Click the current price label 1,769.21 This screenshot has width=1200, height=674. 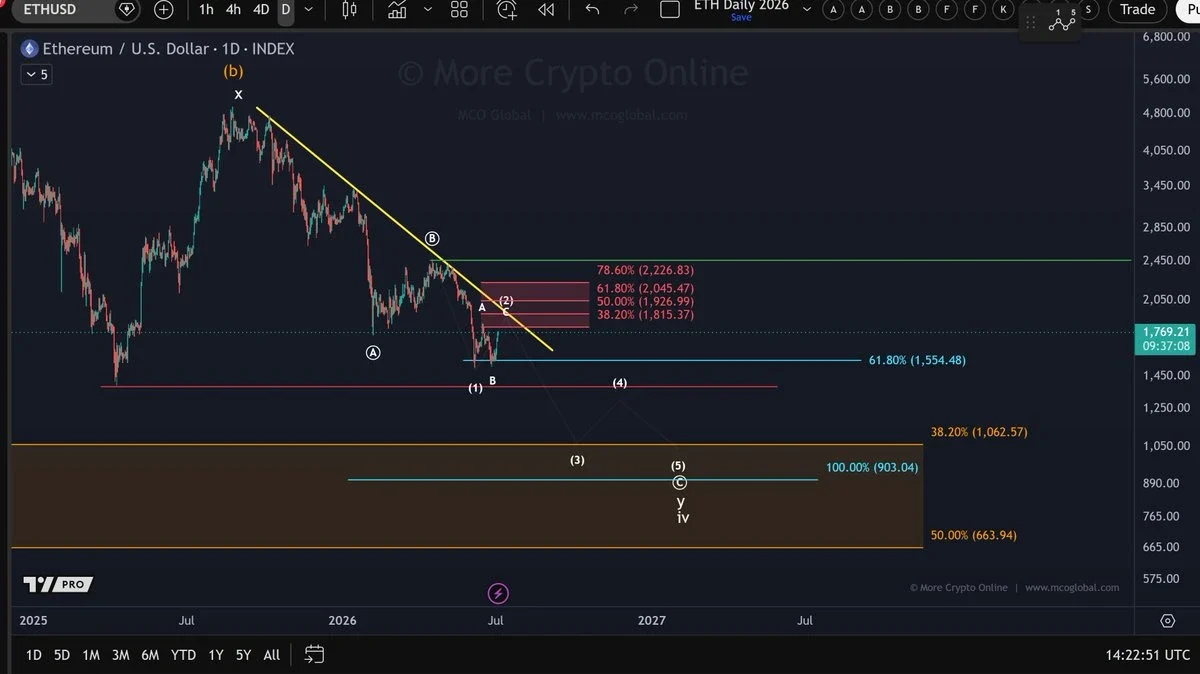tap(1168, 331)
